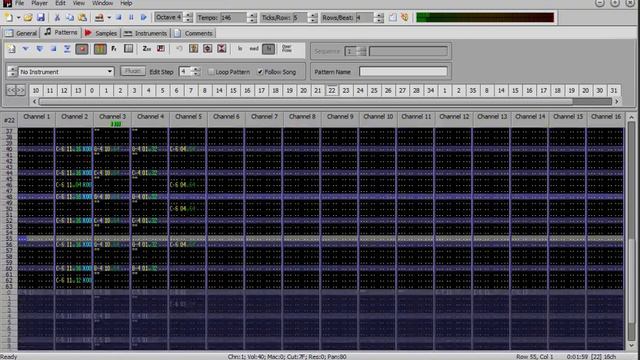The width and height of the screenshot is (640, 360).
Task: Set pattern detail level to hi
Action: [x=268, y=49]
